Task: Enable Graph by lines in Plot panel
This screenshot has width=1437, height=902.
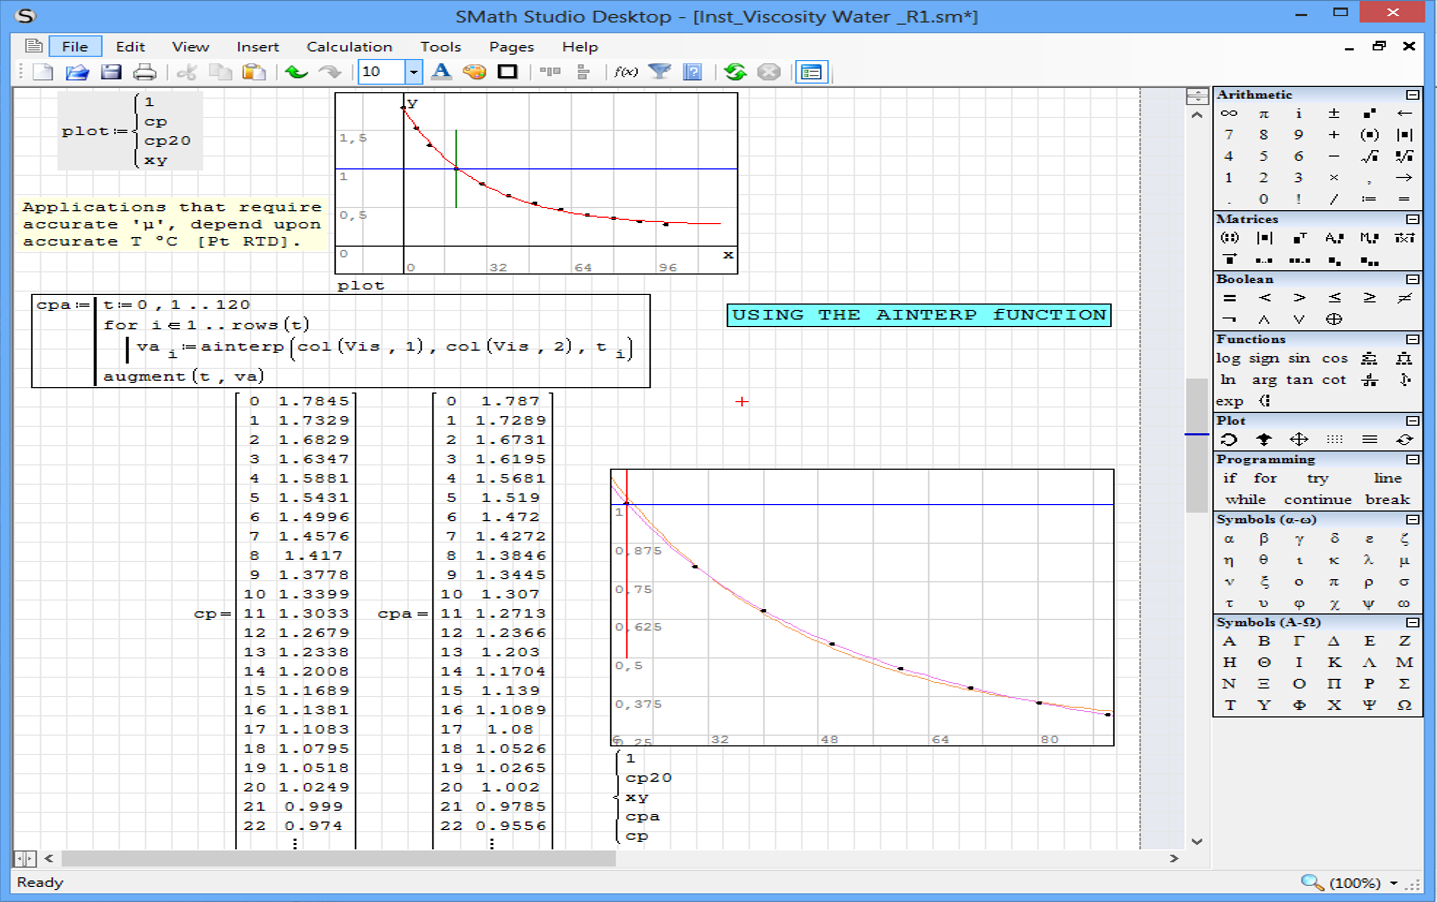Action: (x=1369, y=439)
